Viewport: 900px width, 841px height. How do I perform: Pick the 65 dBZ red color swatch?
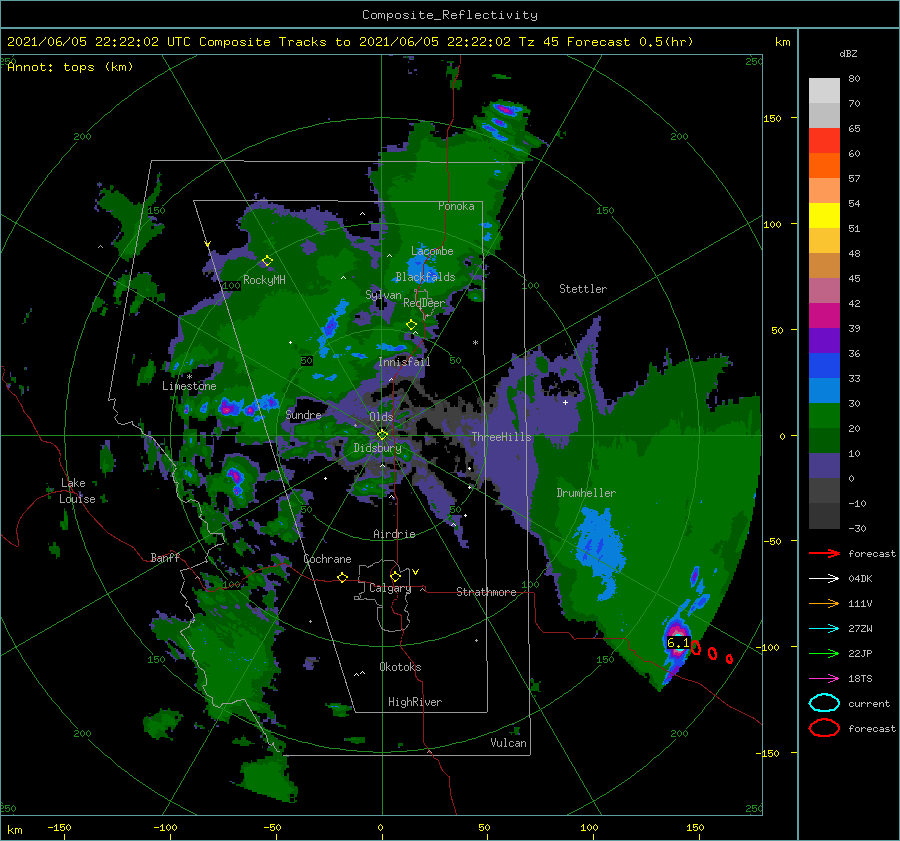tap(824, 141)
